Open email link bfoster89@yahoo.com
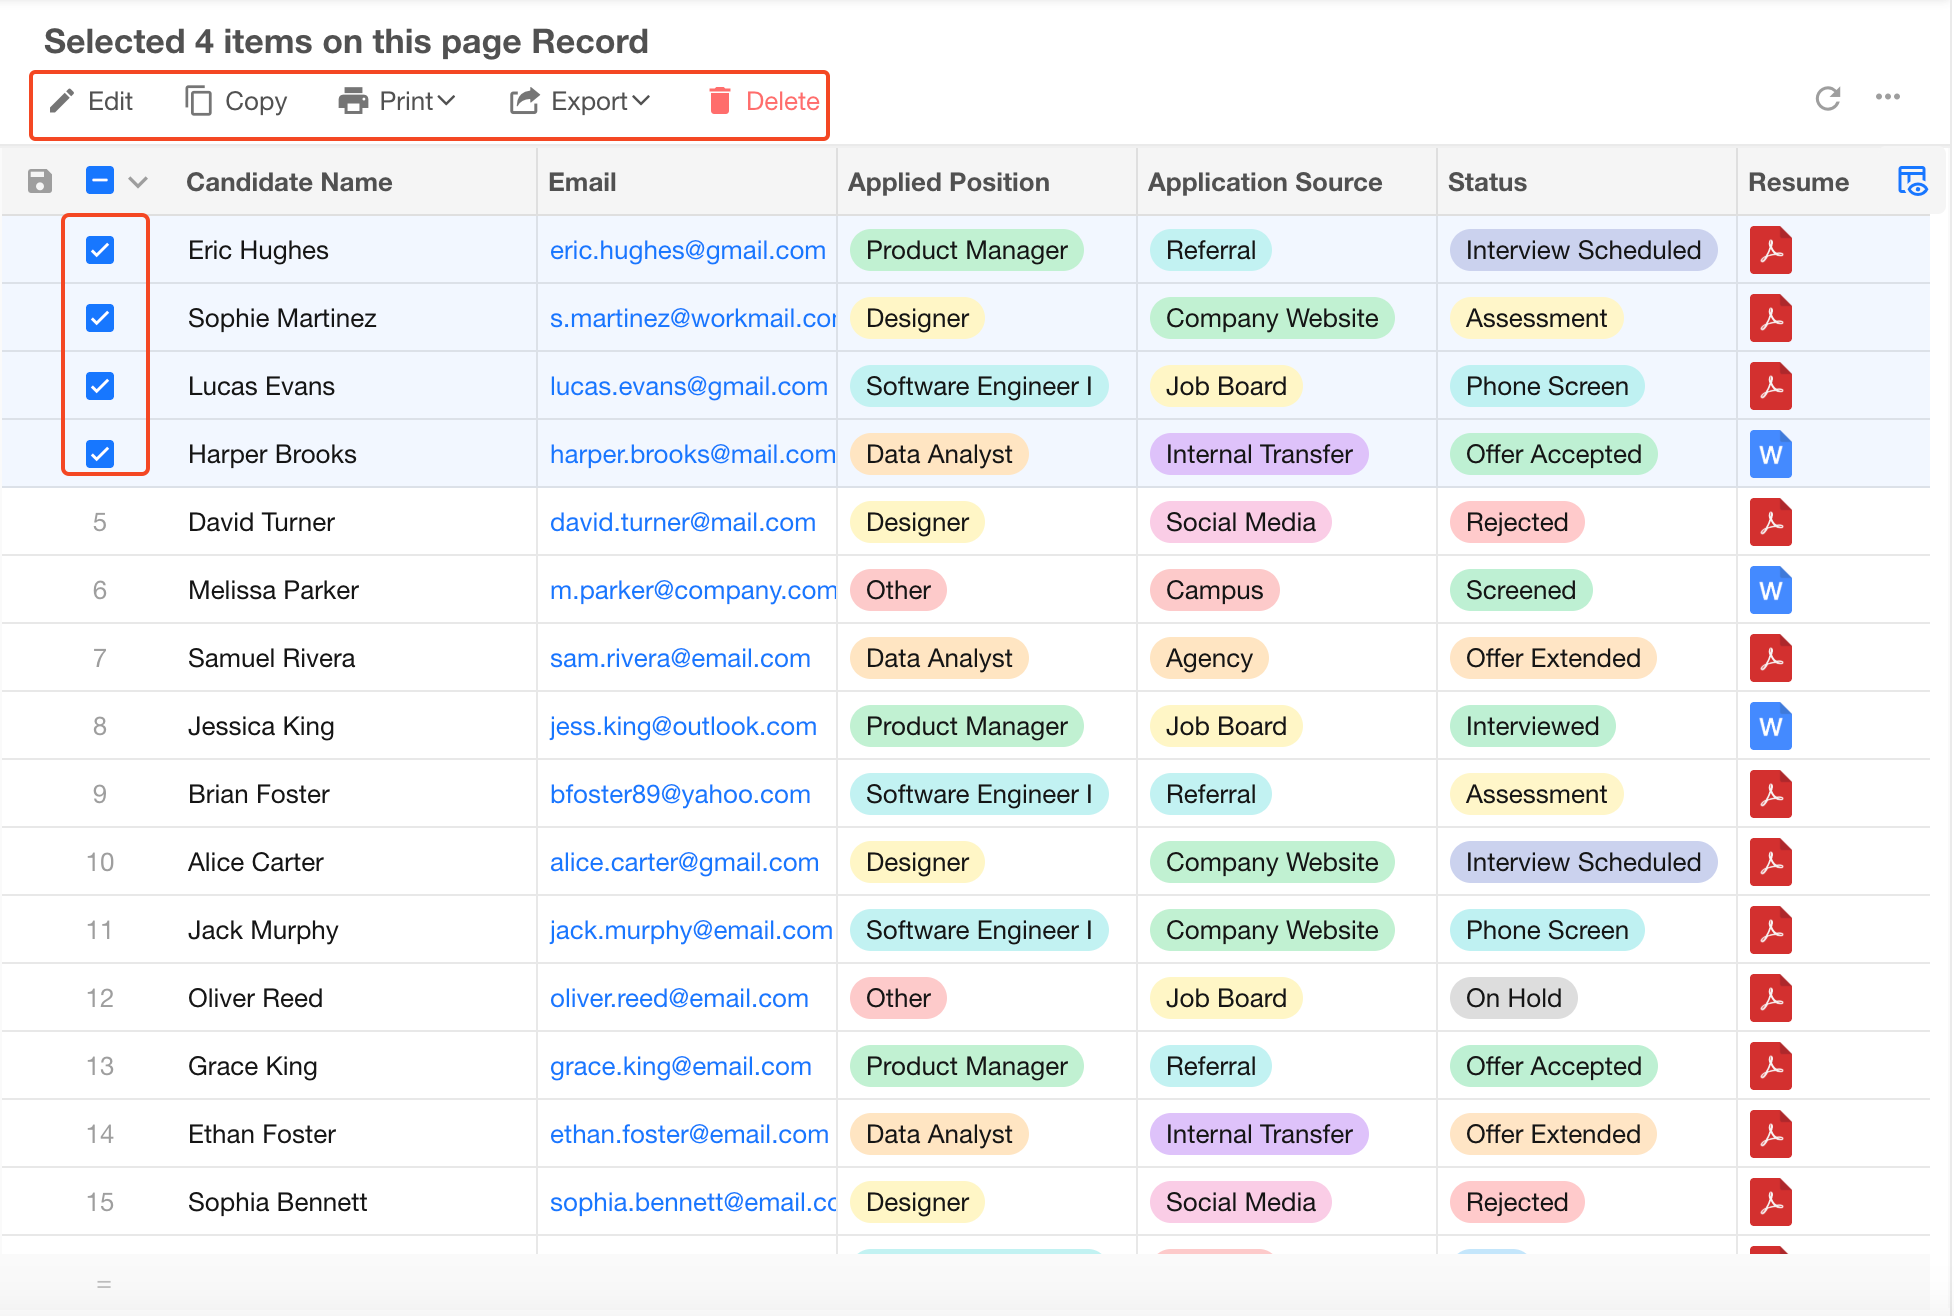 (x=680, y=794)
